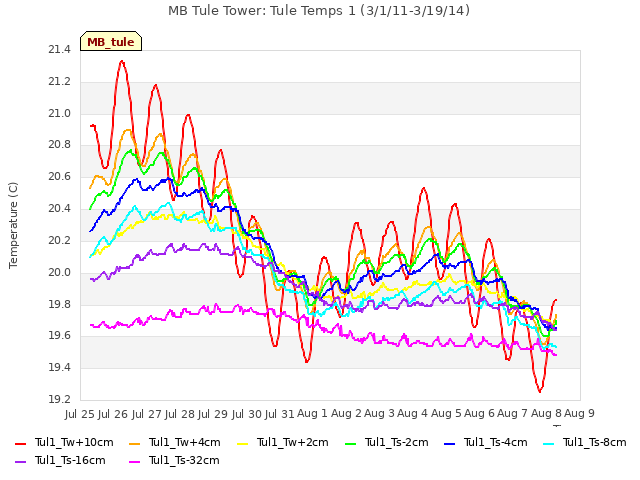The image size is (640, 480).
Task: Click the Aug 6 x-axis date label
Action: click(479, 414)
